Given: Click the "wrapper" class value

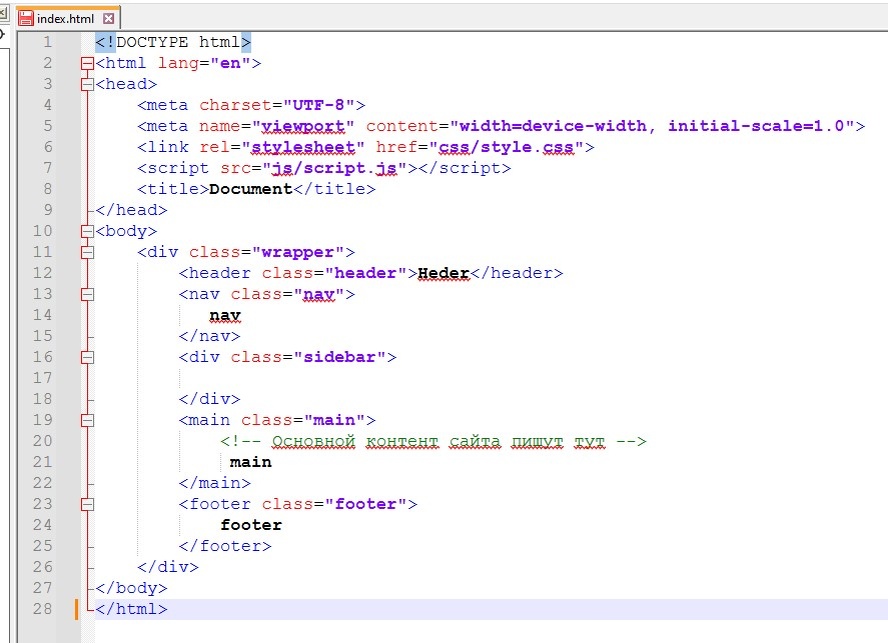Looking at the screenshot, I should [x=298, y=252].
